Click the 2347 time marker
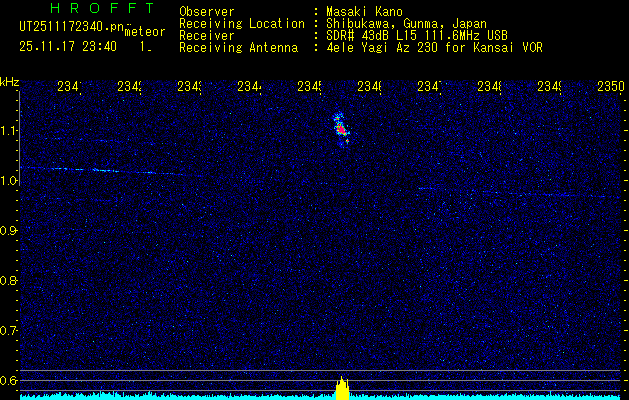 coord(430,87)
